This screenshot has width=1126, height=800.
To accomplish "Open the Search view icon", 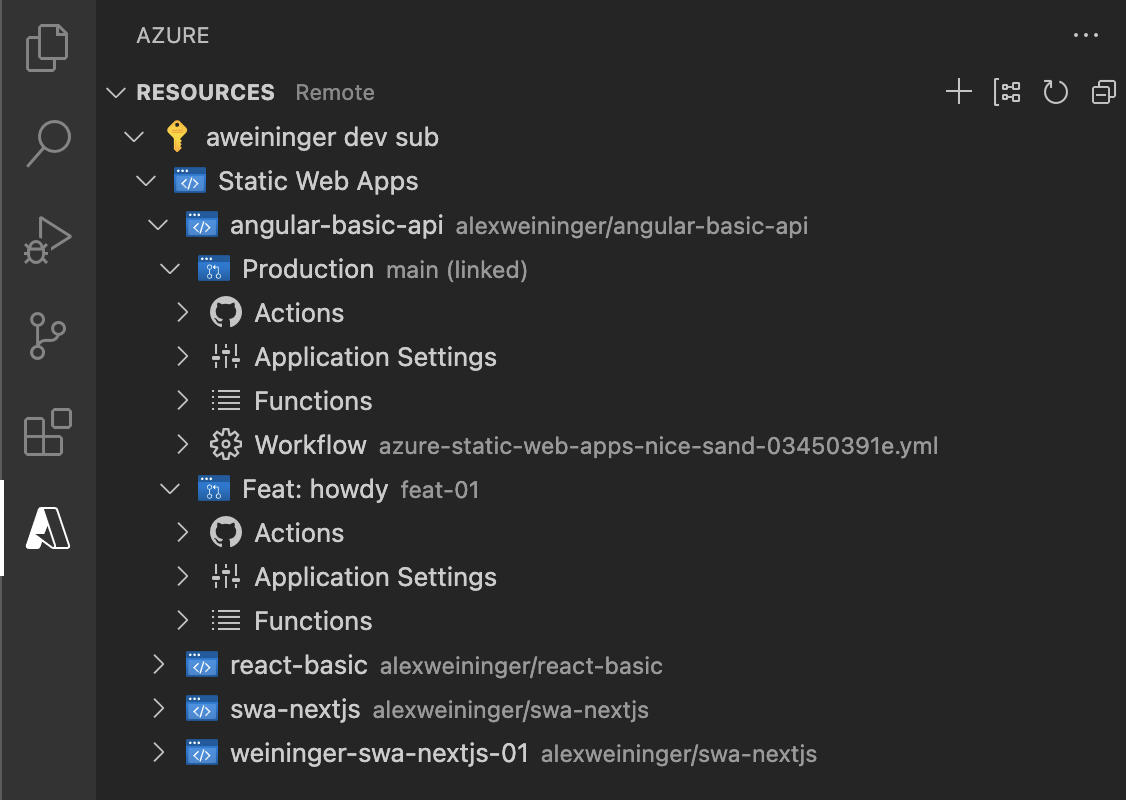I will point(48,143).
